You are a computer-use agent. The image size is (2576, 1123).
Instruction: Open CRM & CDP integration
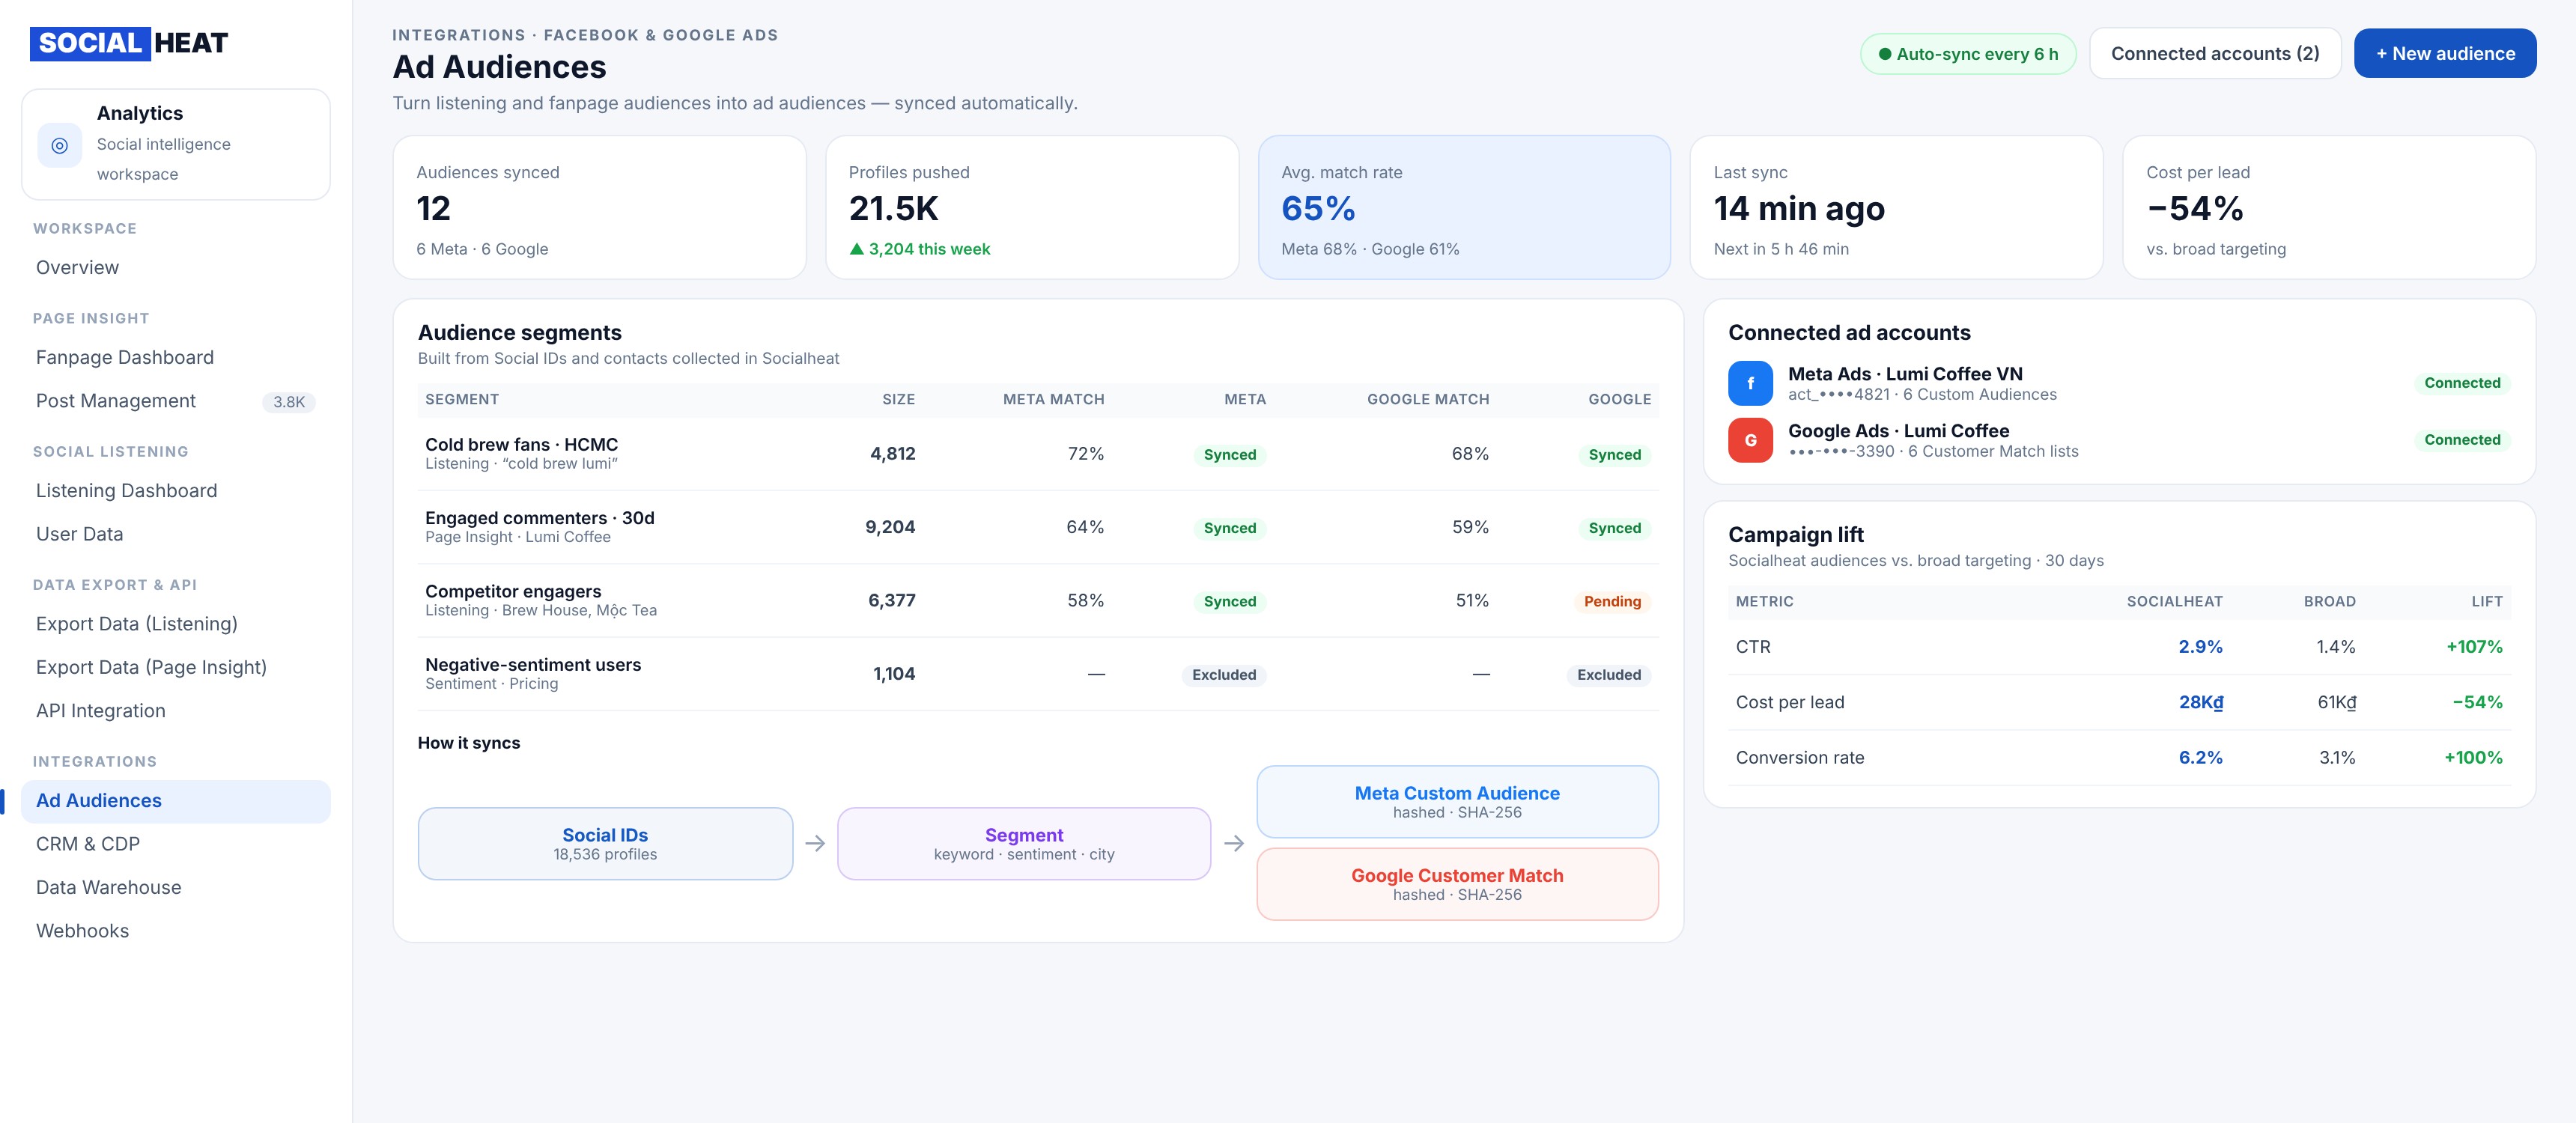176,844
